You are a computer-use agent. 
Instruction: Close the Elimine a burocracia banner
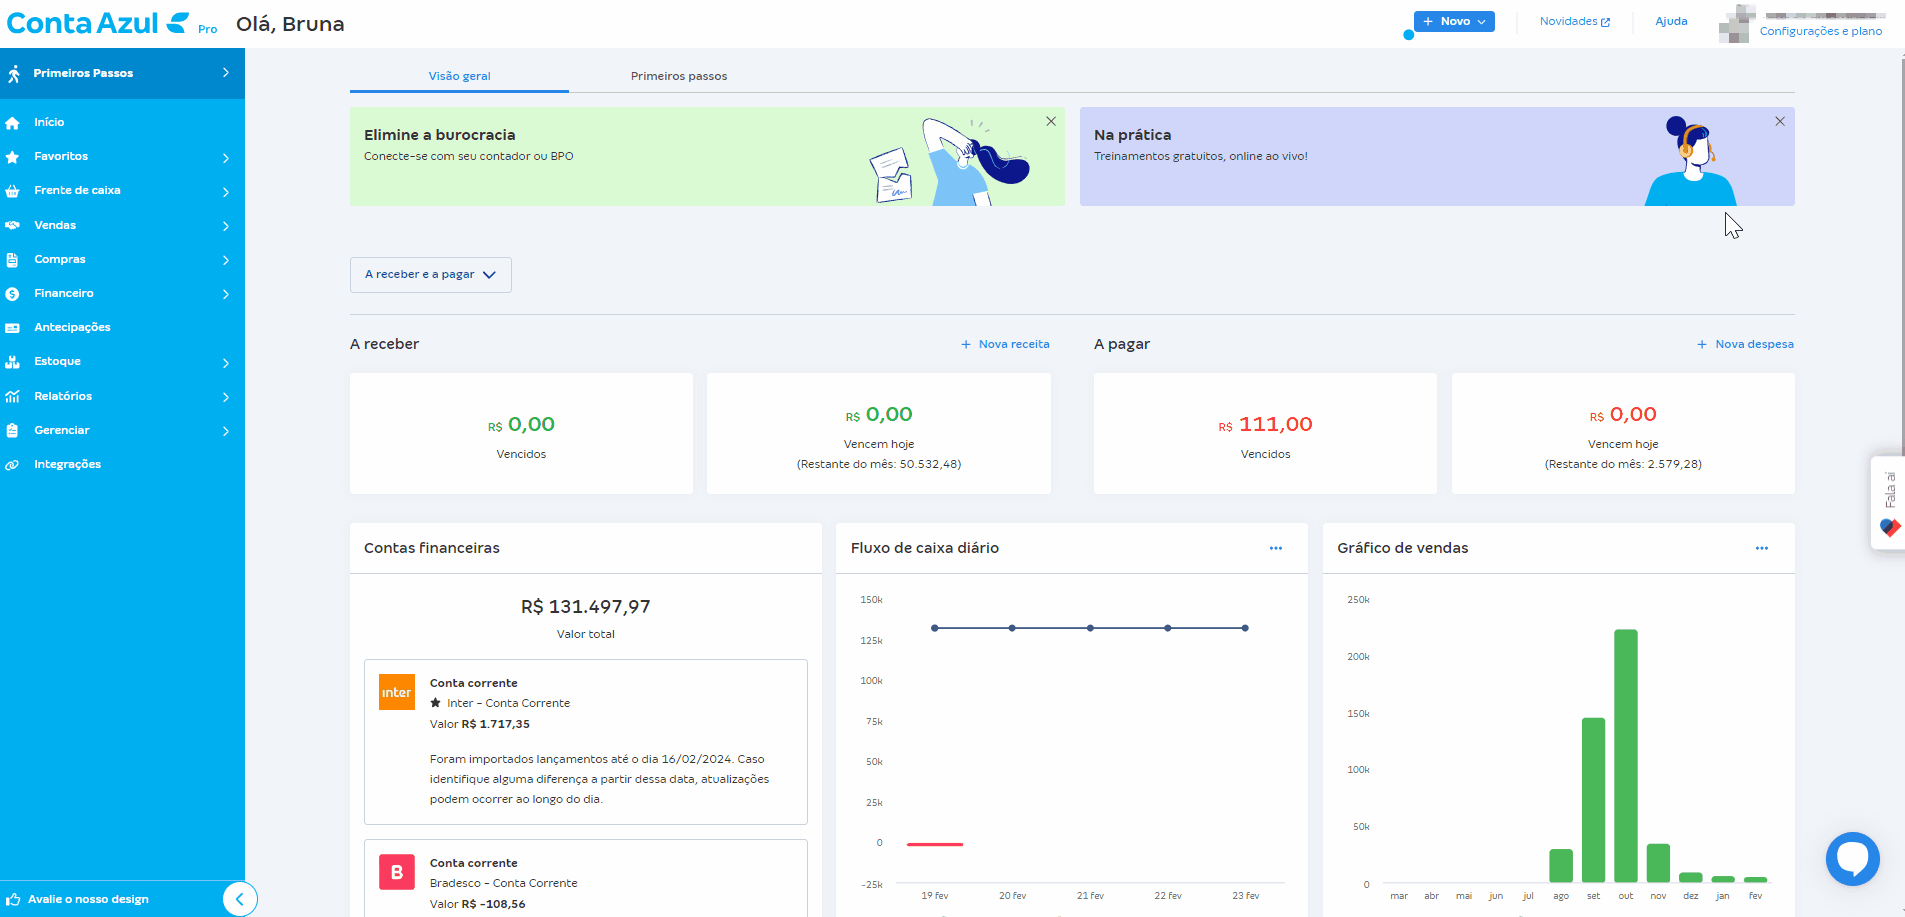[x=1050, y=121]
